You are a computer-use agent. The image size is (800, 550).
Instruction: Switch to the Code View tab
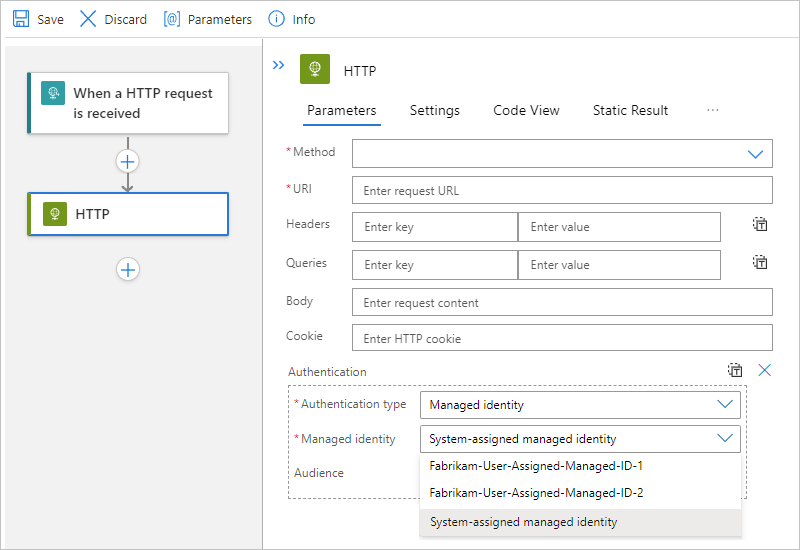[x=526, y=110]
